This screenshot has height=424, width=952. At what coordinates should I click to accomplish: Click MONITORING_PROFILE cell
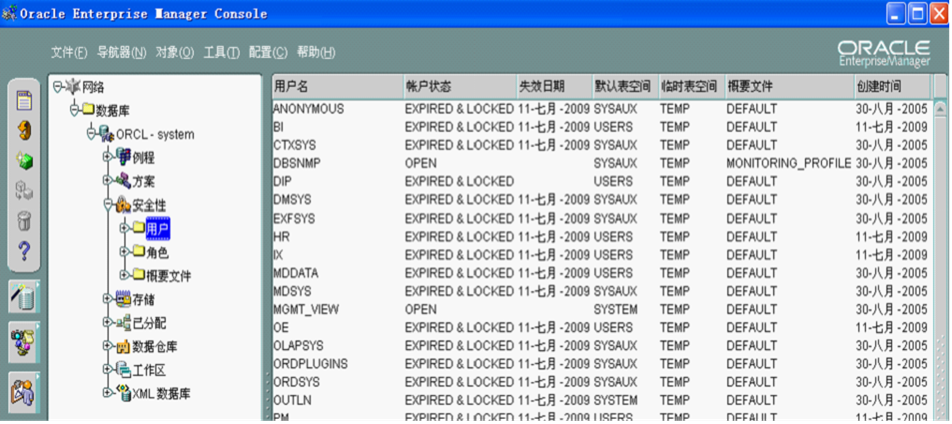[789, 163]
